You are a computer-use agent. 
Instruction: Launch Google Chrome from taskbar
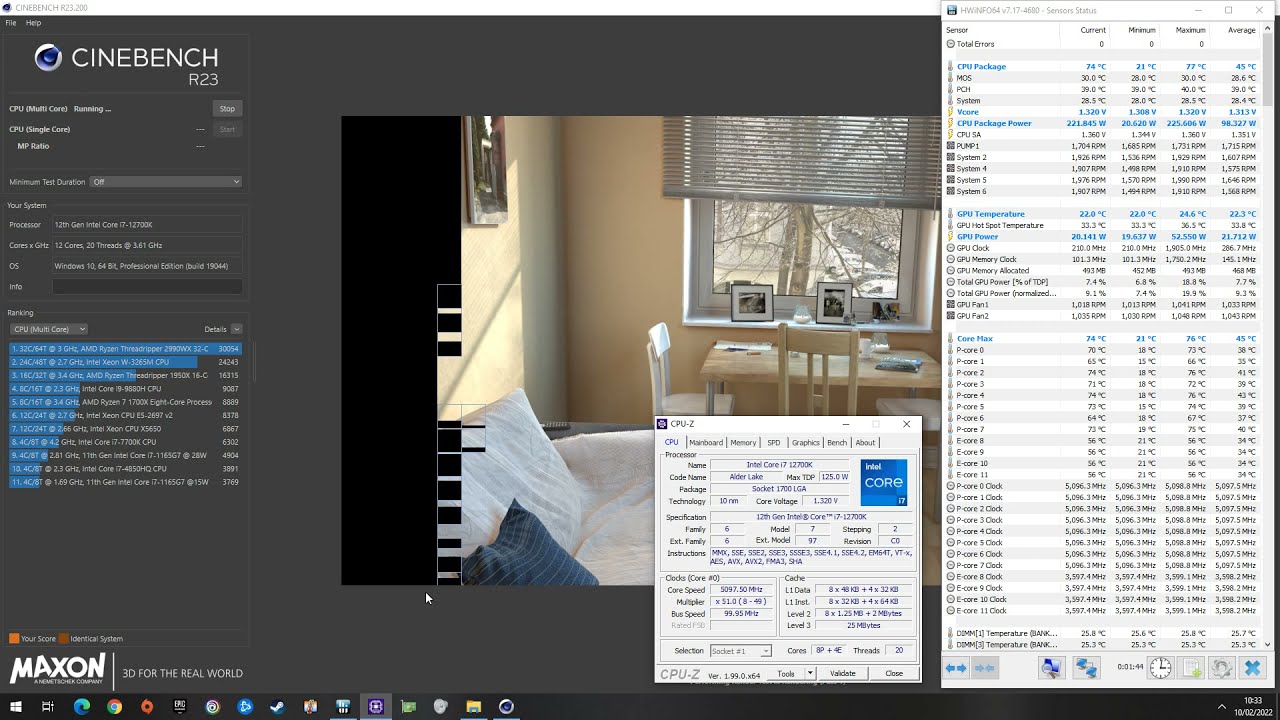[114, 706]
